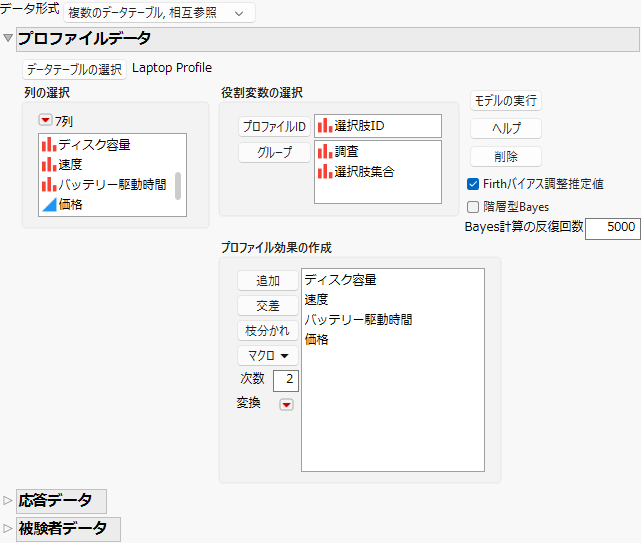Click the 選択肢ID nominal icon

point(325,126)
